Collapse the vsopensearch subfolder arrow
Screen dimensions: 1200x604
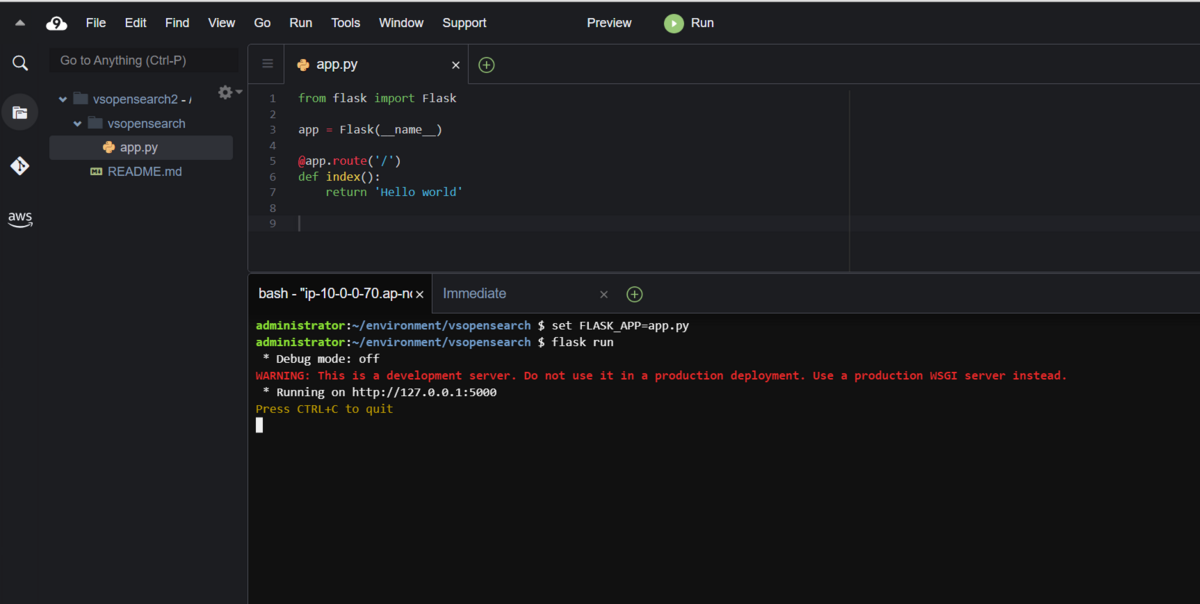coord(78,123)
